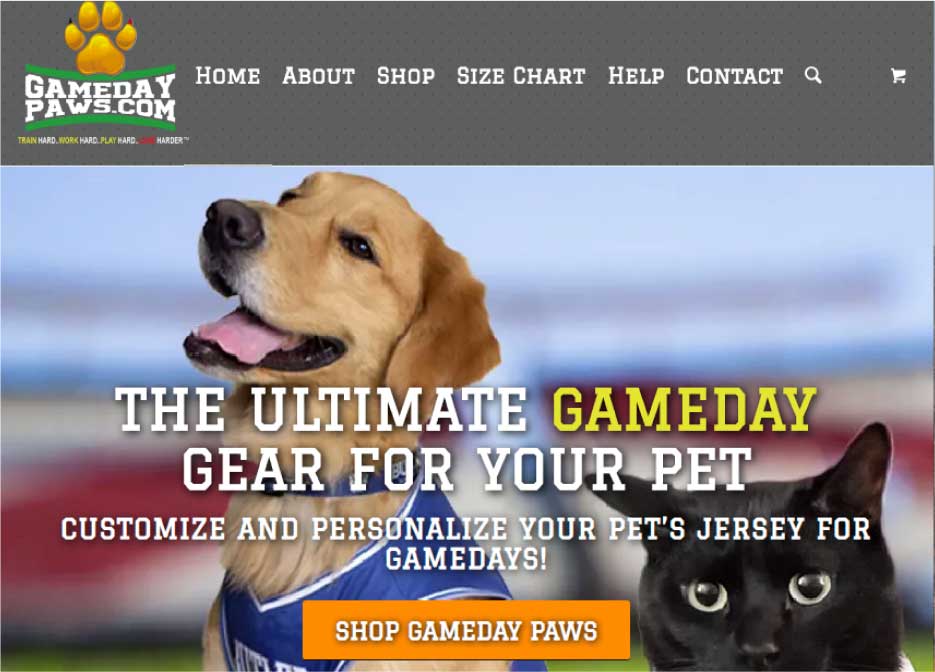Click the golden paw print logo
Screen dimensions: 935x672
(101, 38)
